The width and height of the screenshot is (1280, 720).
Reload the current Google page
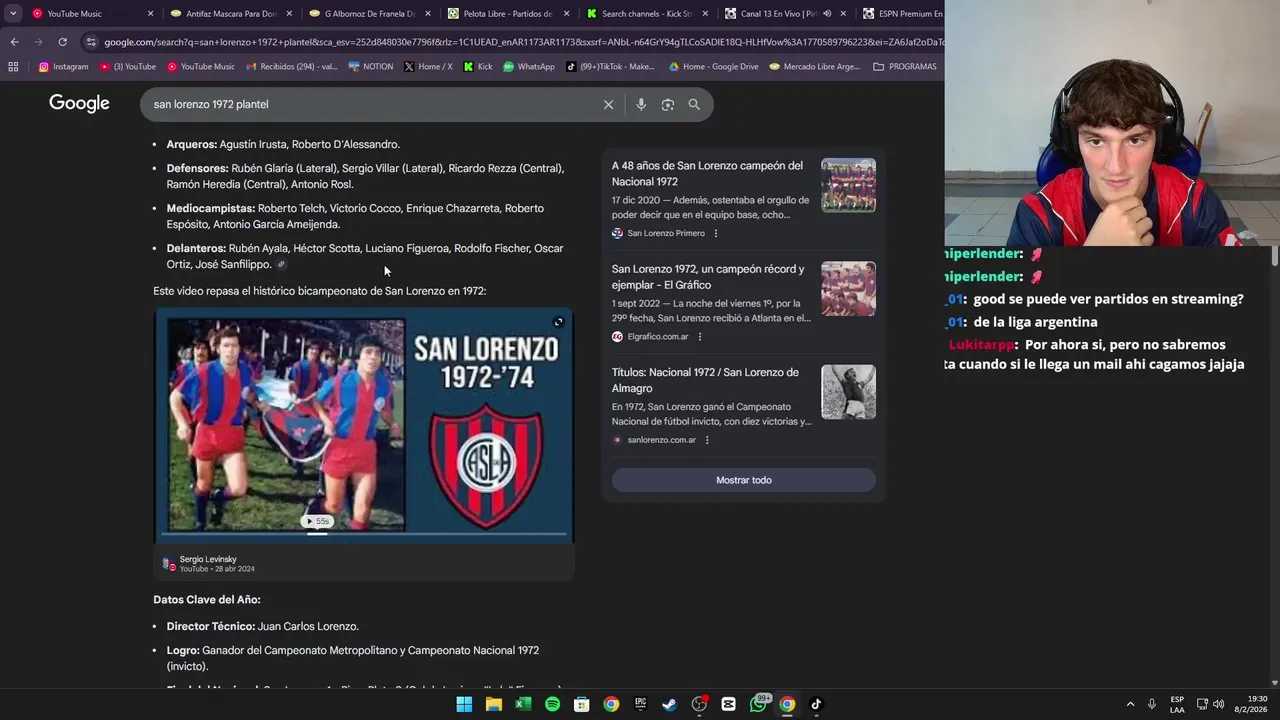tap(62, 42)
